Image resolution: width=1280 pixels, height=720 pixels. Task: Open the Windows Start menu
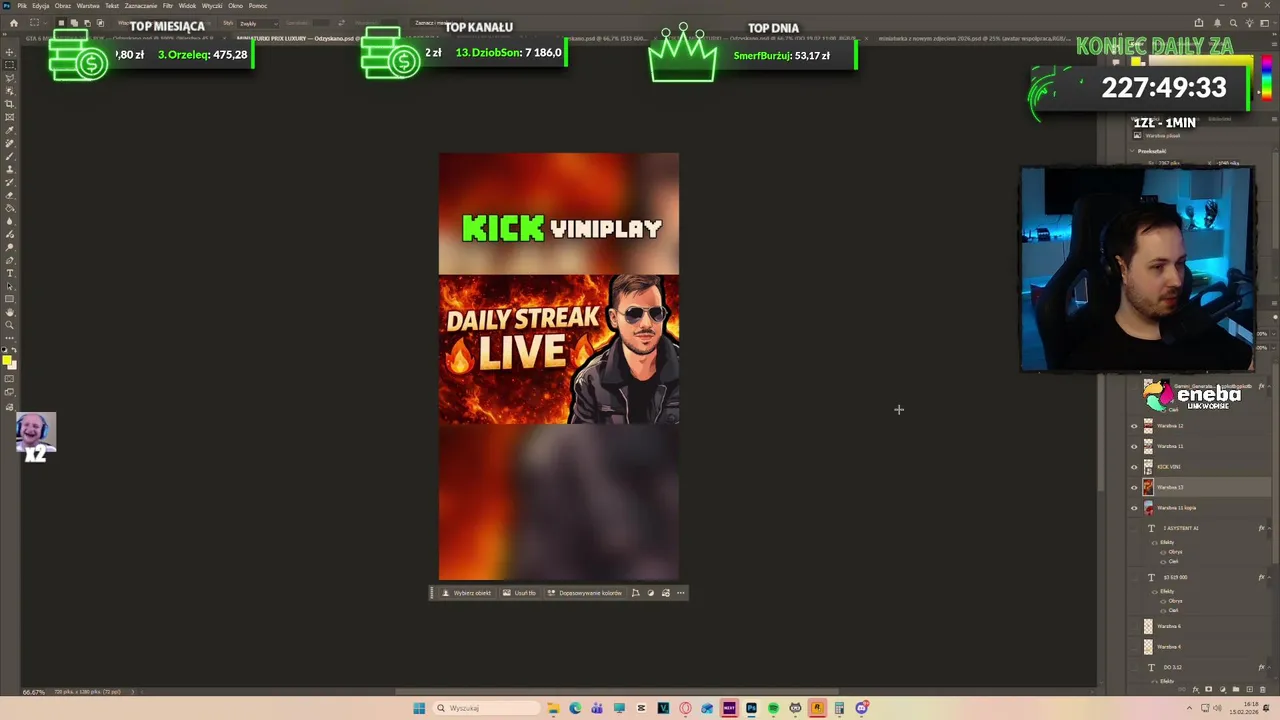pos(419,708)
